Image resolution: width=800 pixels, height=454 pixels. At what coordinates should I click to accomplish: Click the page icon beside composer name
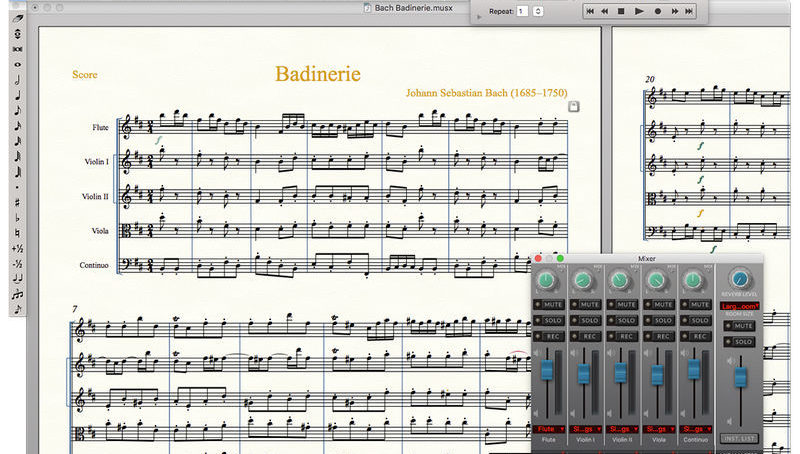point(573,106)
